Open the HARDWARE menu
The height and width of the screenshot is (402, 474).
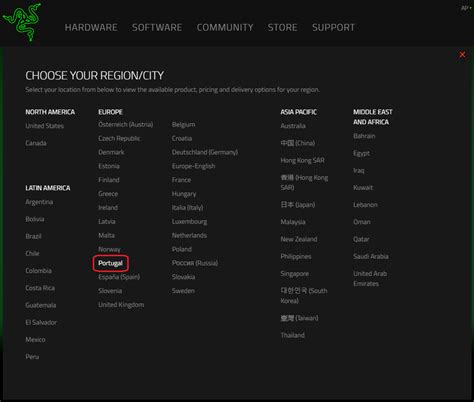click(x=91, y=27)
